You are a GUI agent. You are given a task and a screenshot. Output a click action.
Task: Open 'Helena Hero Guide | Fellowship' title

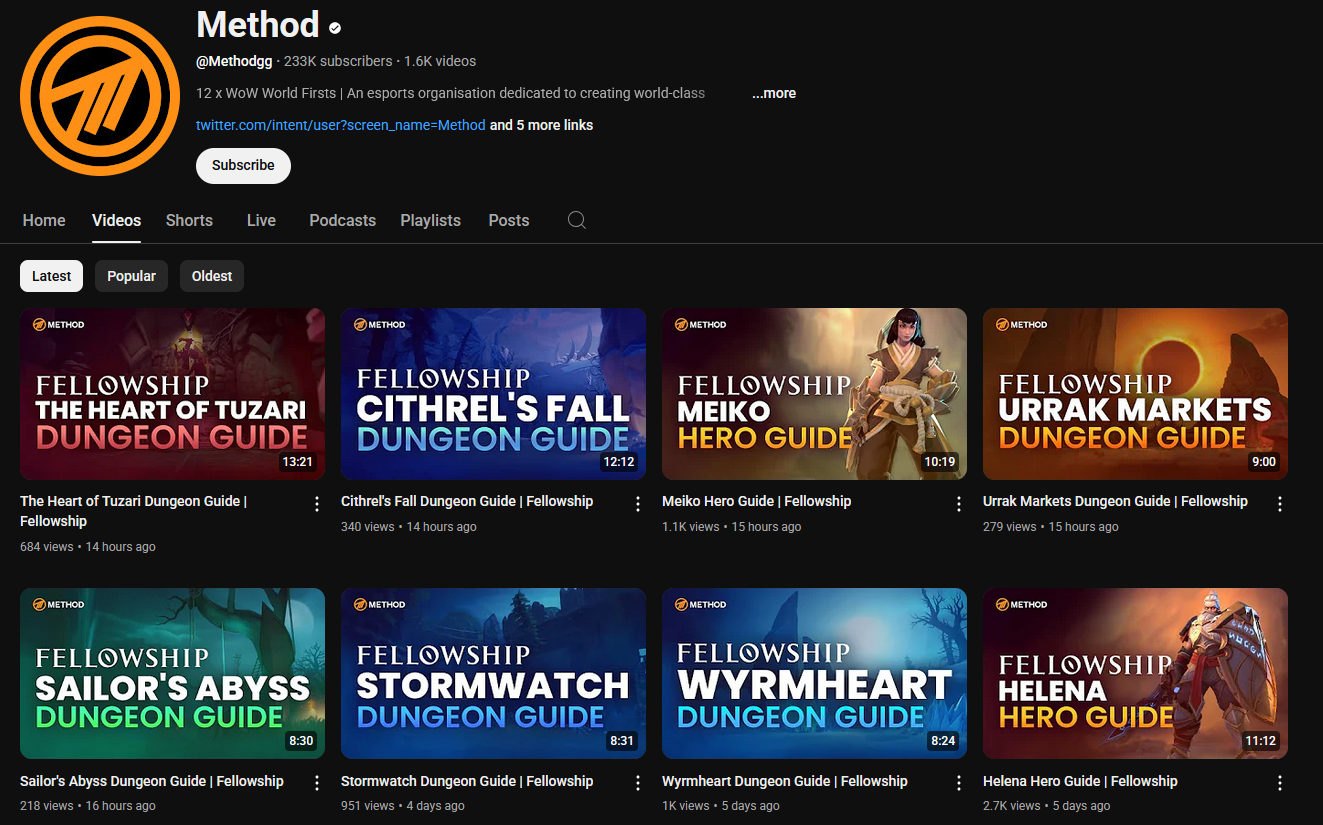(x=1080, y=781)
